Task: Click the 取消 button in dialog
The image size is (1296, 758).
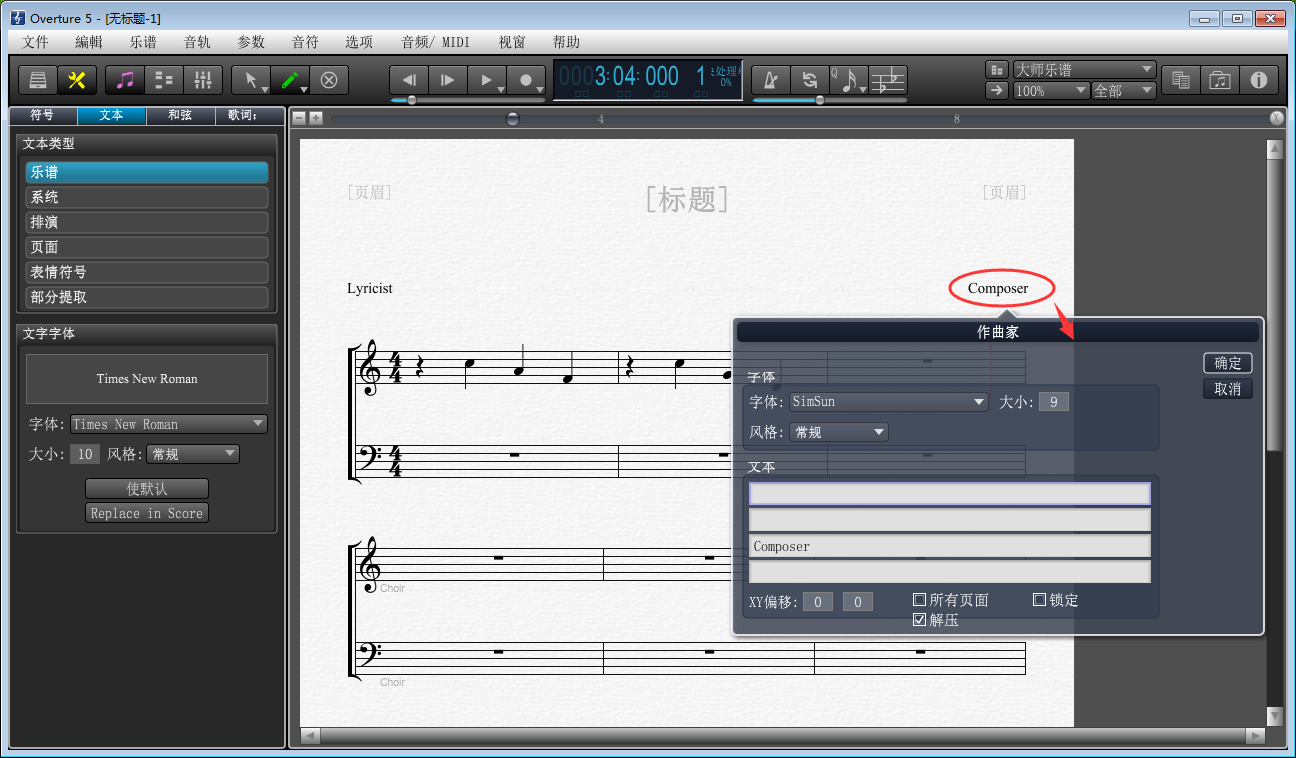Action: click(x=1228, y=389)
